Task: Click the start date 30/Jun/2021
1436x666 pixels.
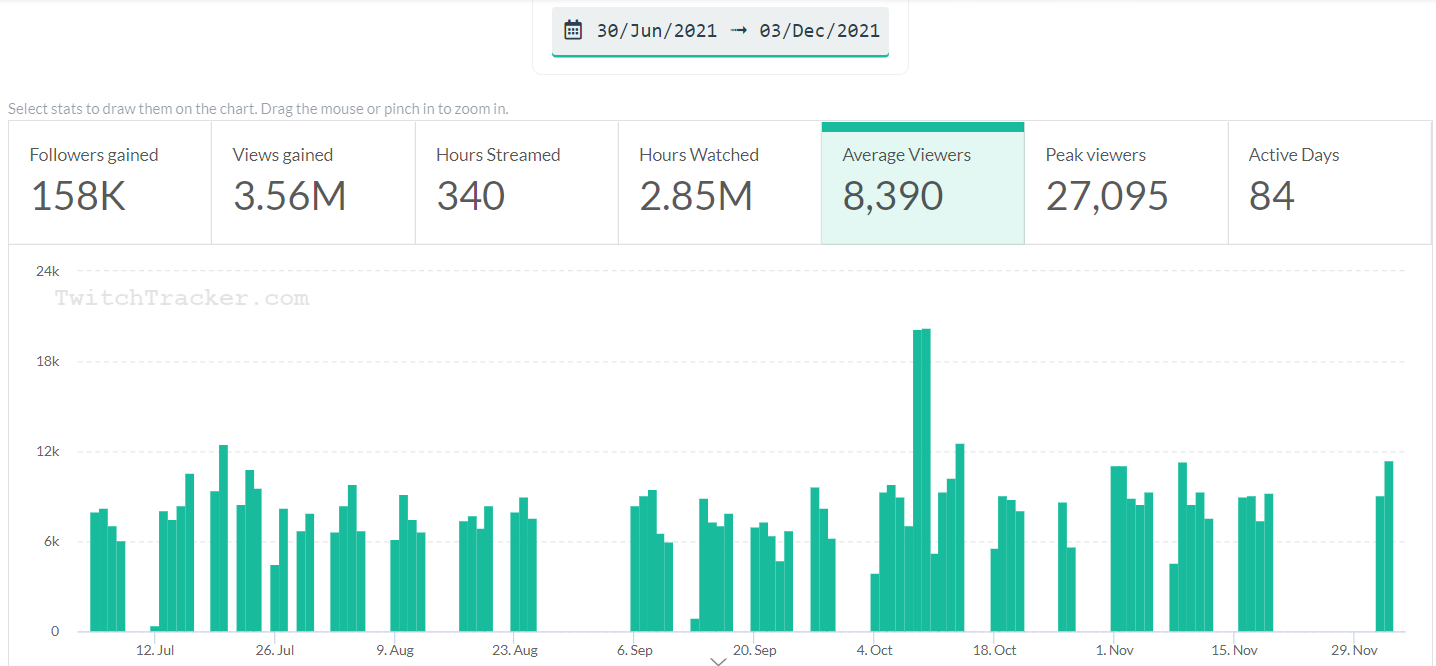Action: 656,30
